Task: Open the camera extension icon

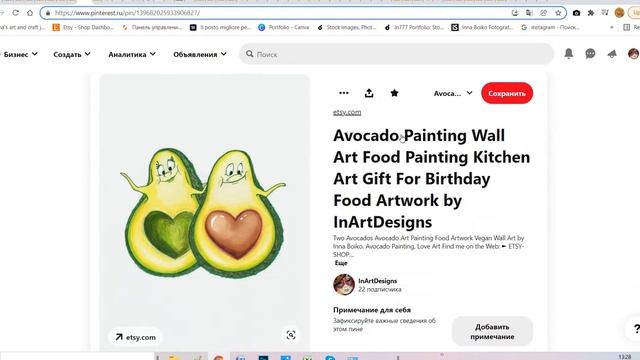Action: pos(576,13)
